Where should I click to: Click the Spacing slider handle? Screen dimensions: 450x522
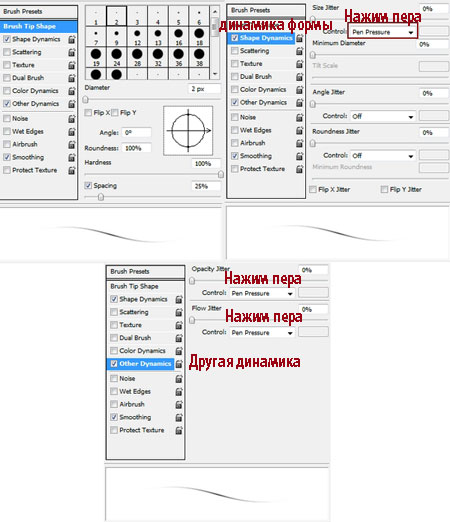101,197
